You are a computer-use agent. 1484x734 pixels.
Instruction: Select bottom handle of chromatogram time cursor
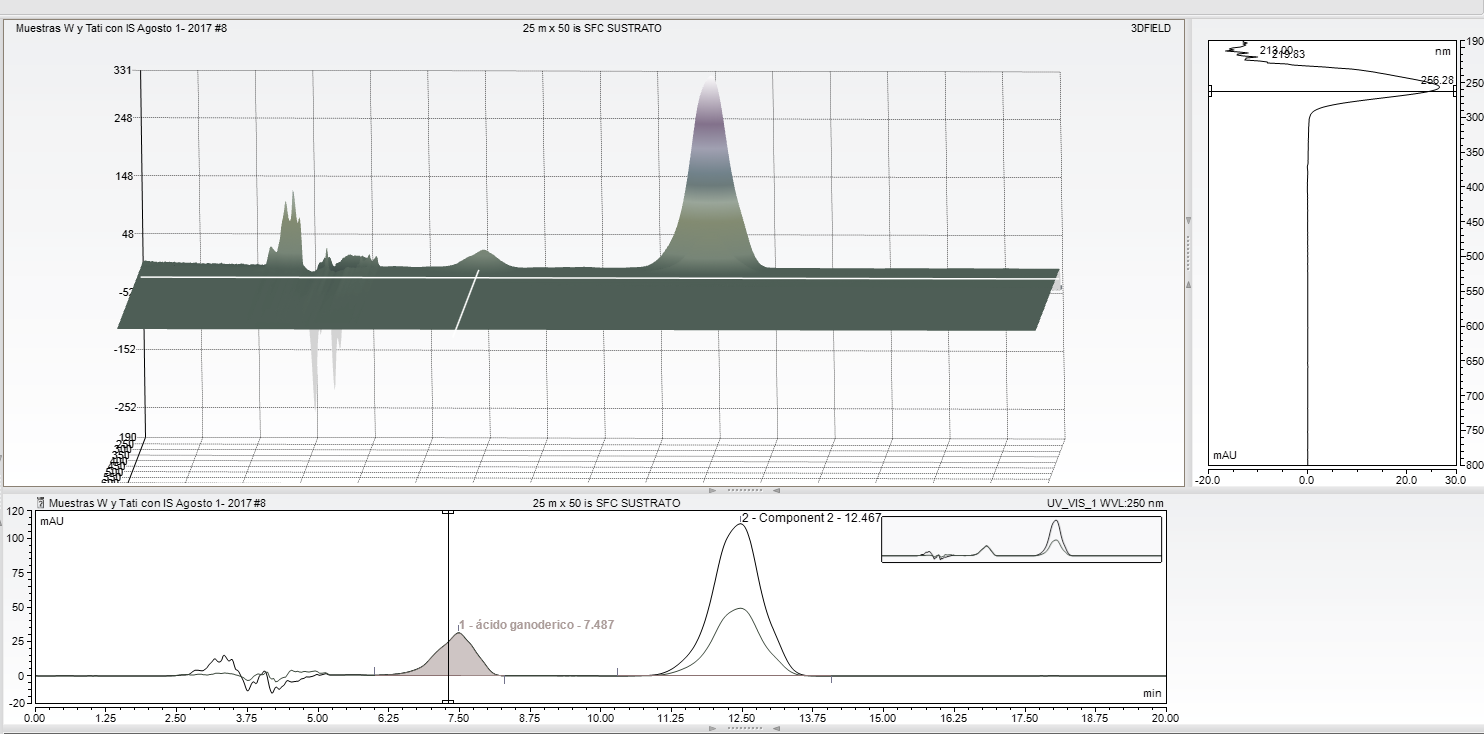point(448,701)
